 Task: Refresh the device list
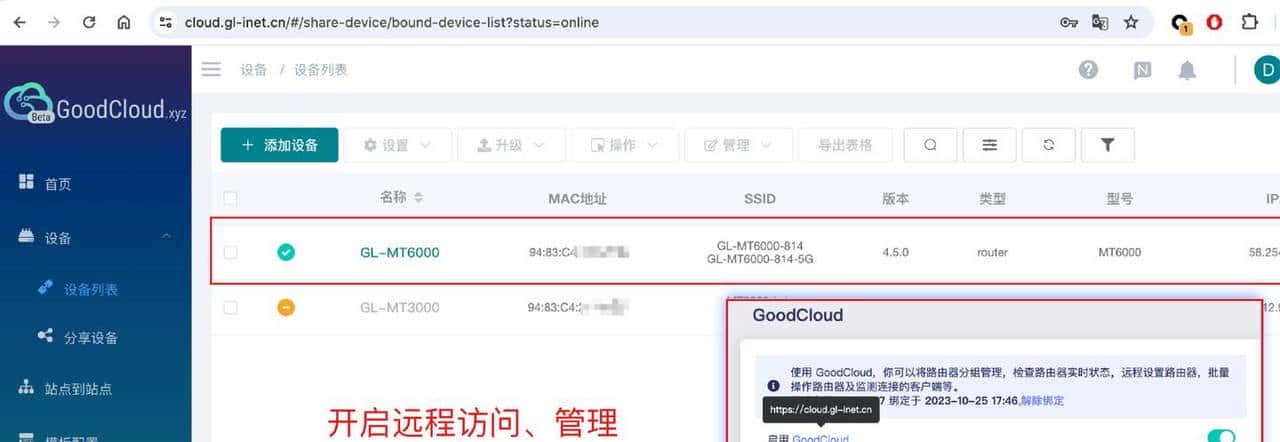point(1048,145)
